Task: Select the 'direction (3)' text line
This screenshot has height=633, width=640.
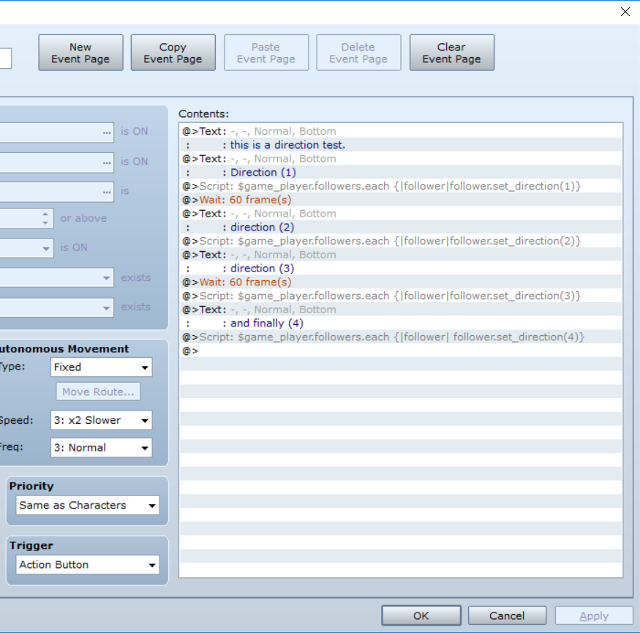Action: pos(401,269)
